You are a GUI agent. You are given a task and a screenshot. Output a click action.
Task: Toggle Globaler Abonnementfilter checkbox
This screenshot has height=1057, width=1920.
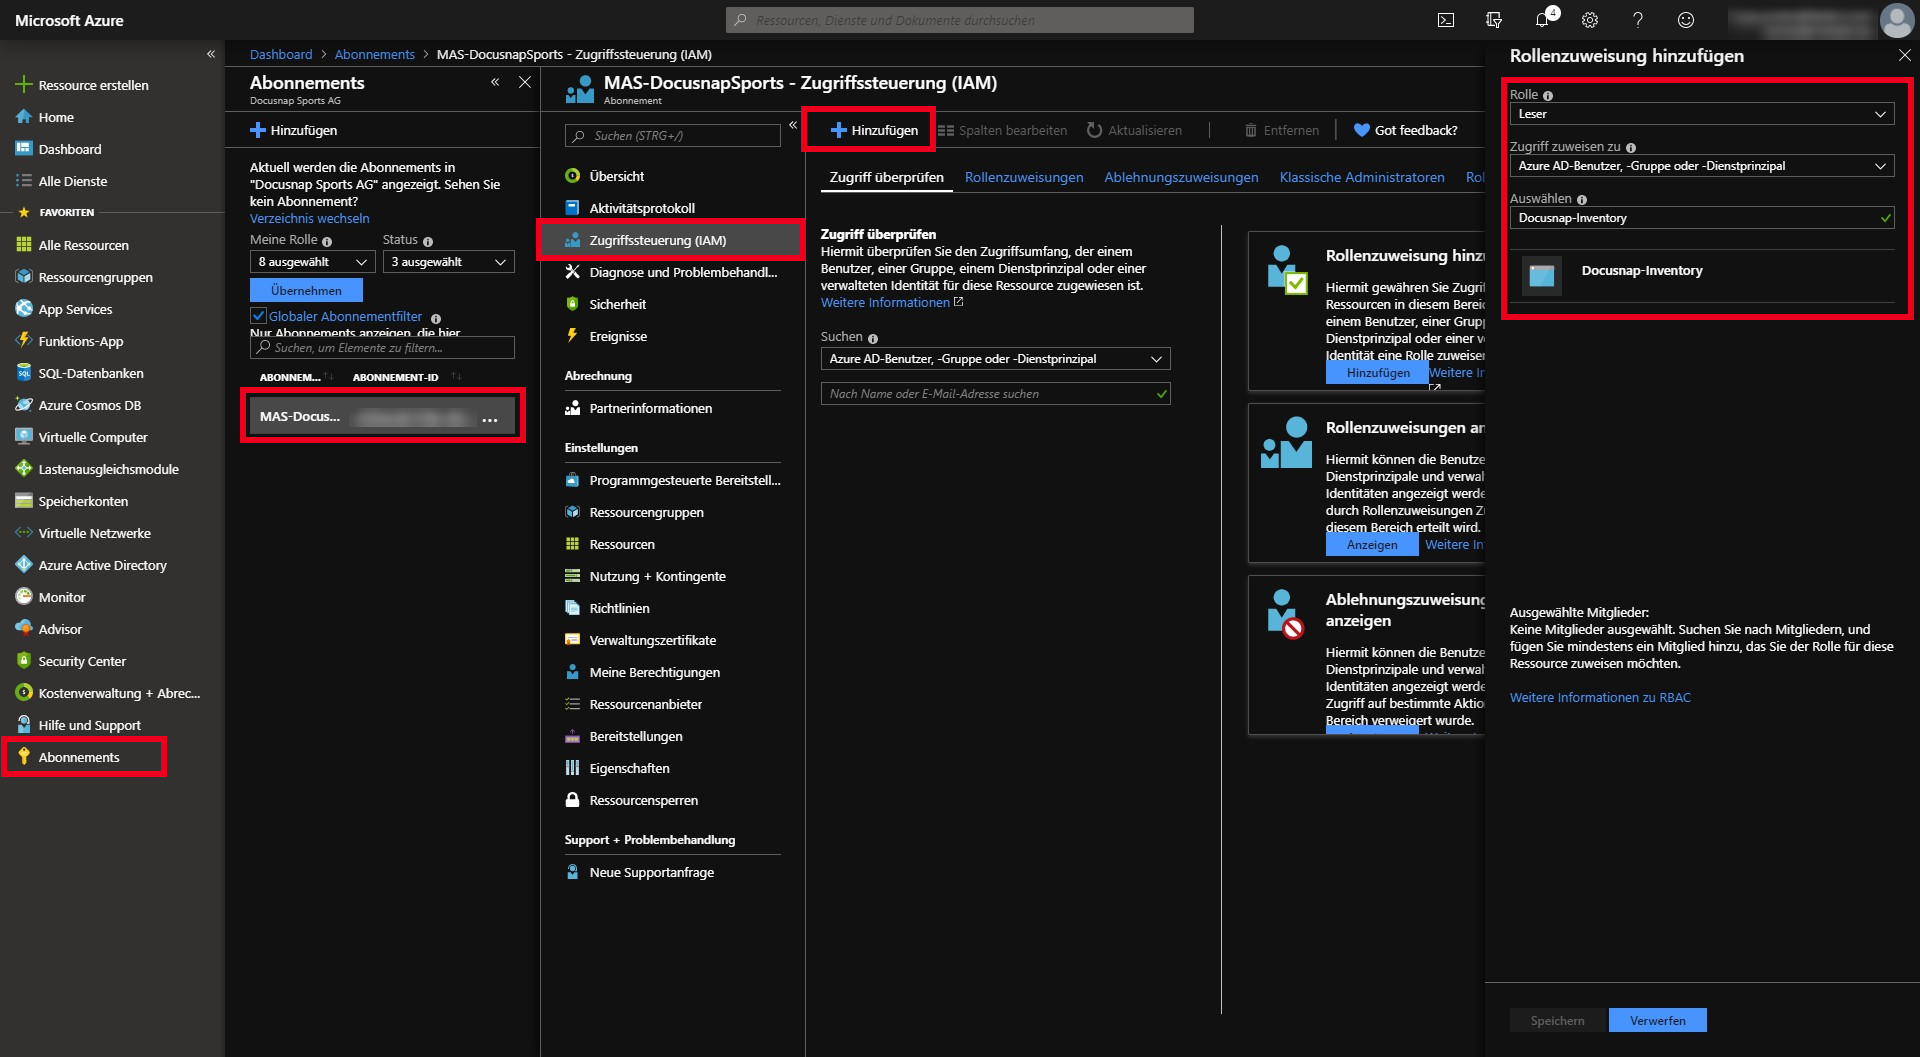pos(258,316)
